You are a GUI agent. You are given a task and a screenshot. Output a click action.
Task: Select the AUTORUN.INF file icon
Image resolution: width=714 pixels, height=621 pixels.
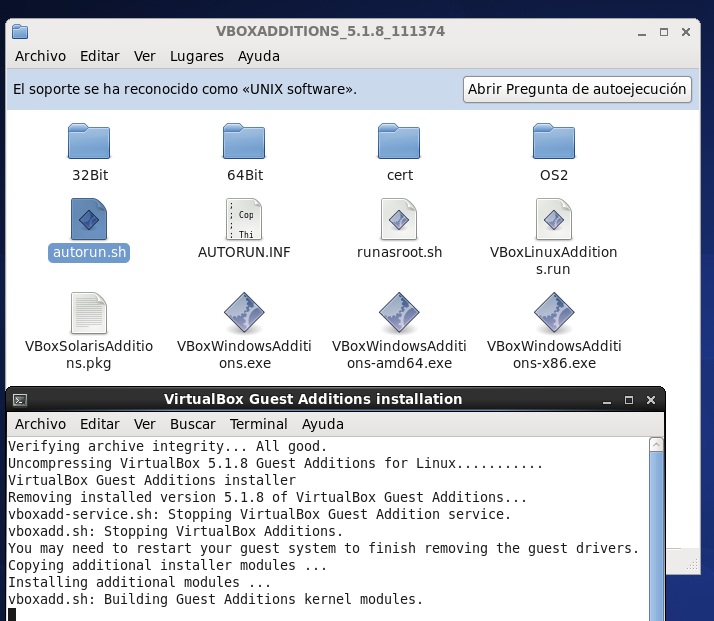[x=244, y=219]
